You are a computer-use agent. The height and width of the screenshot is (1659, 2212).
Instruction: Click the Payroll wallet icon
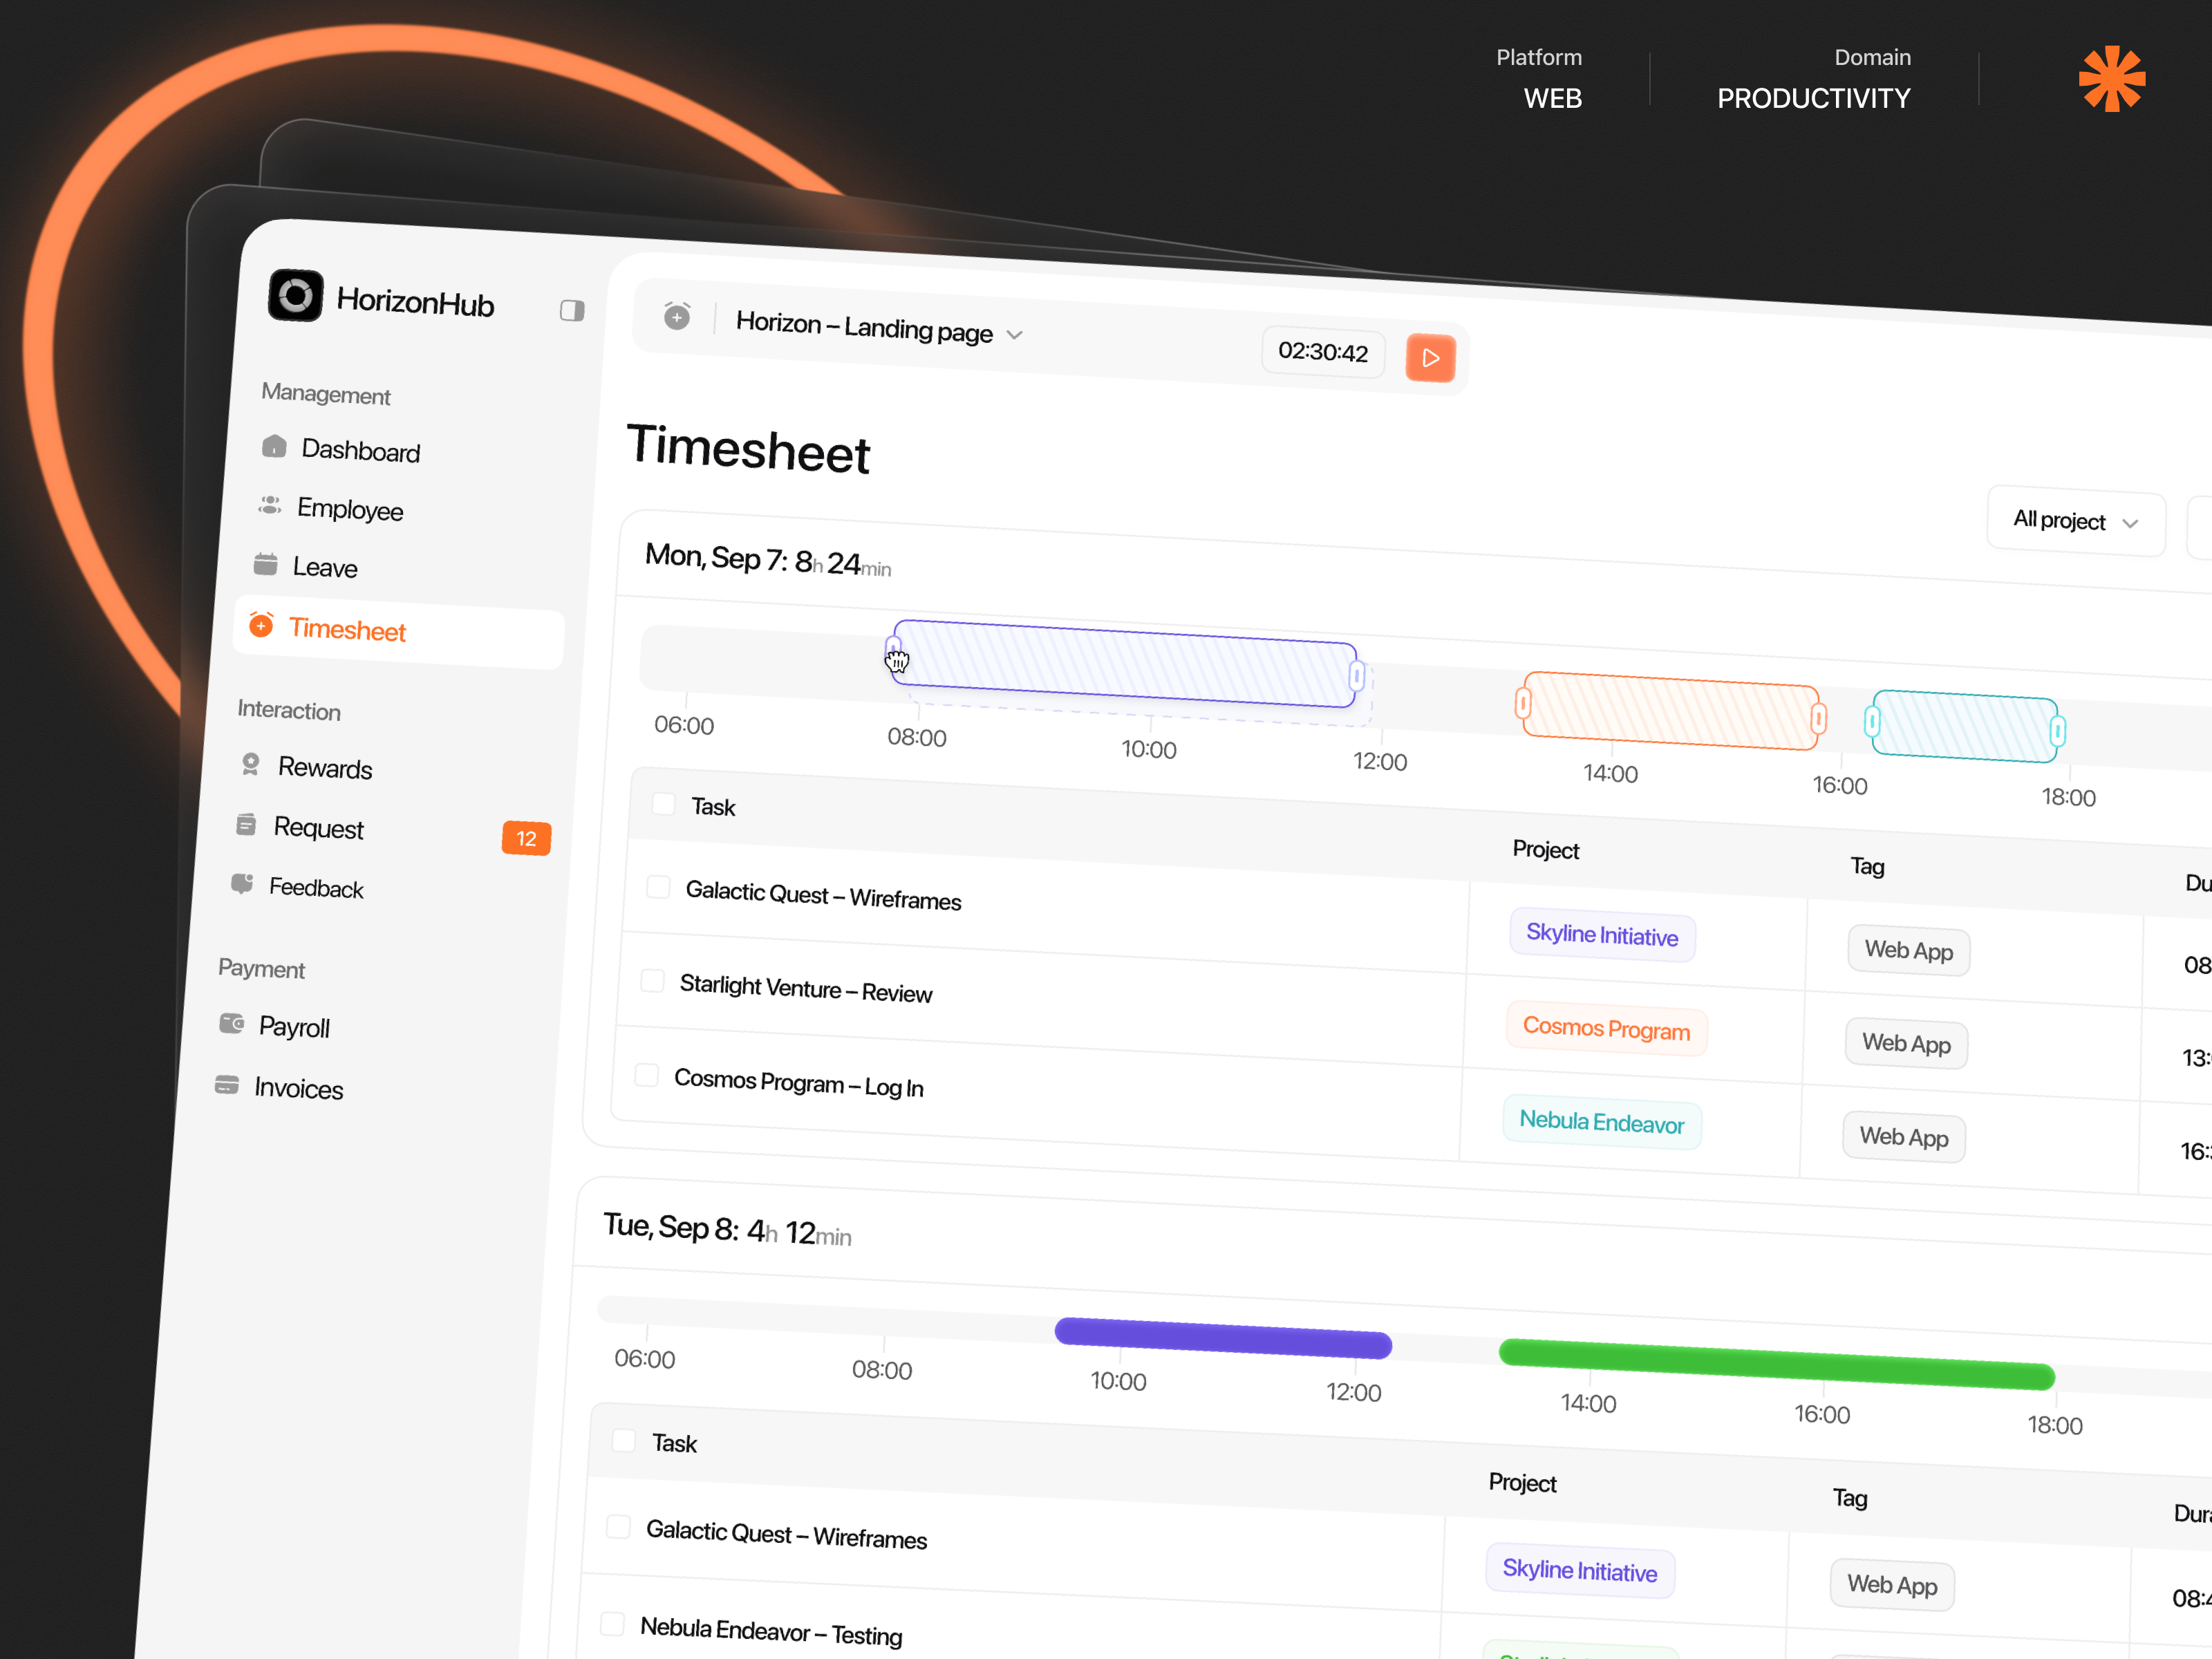click(232, 1023)
